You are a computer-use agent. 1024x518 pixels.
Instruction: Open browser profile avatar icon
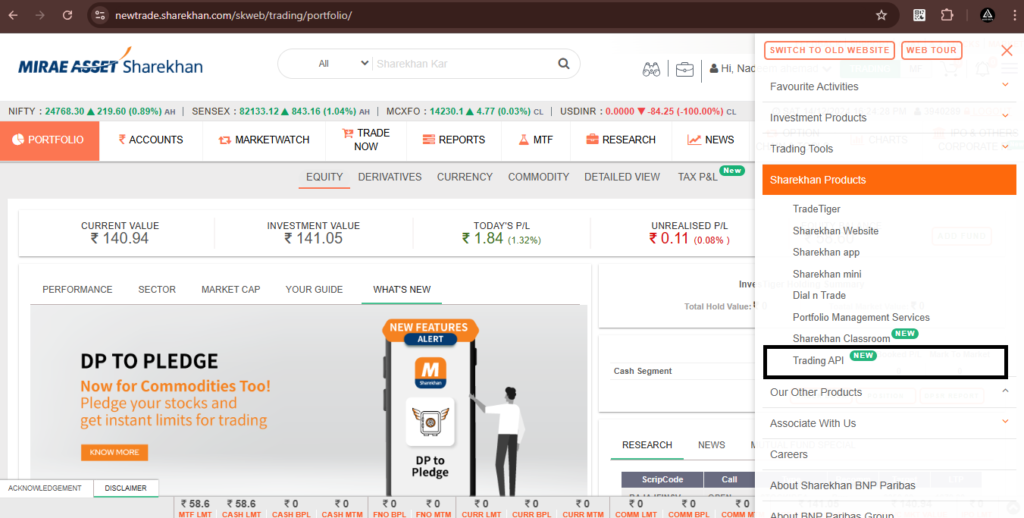click(987, 15)
